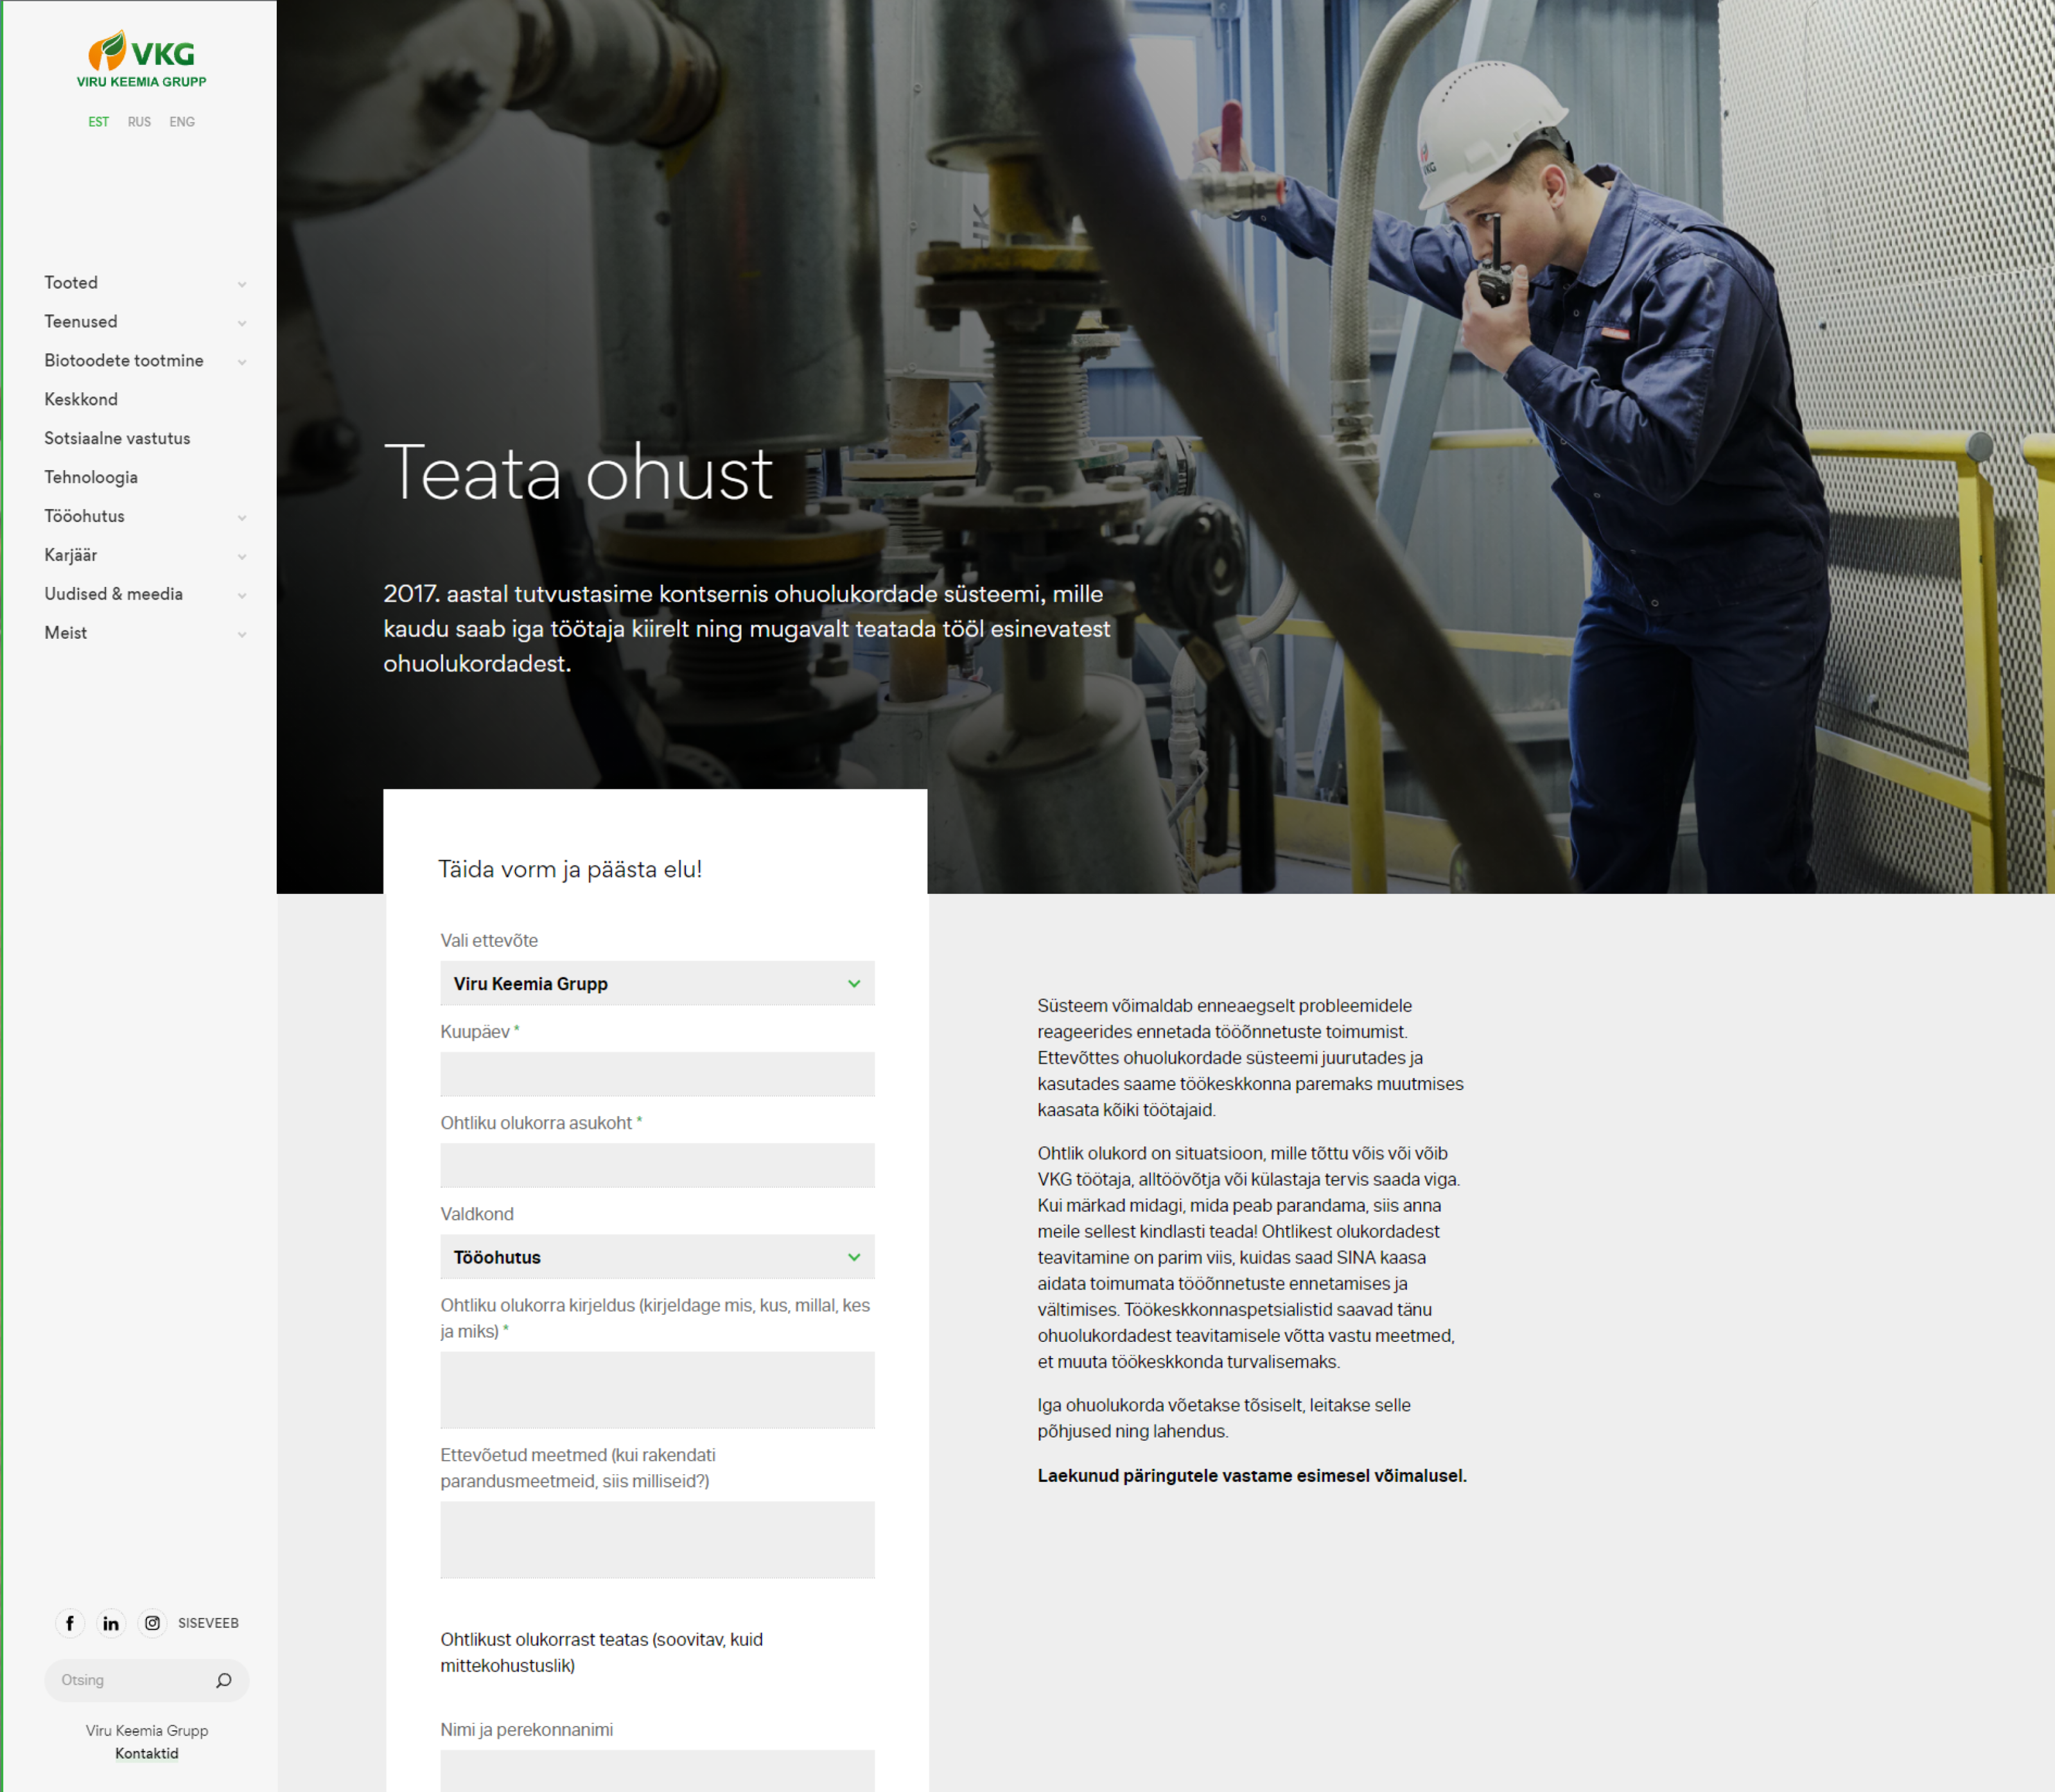Open the Instagram icon link
Screen dimensions: 2055x1792
(x=152, y=1623)
